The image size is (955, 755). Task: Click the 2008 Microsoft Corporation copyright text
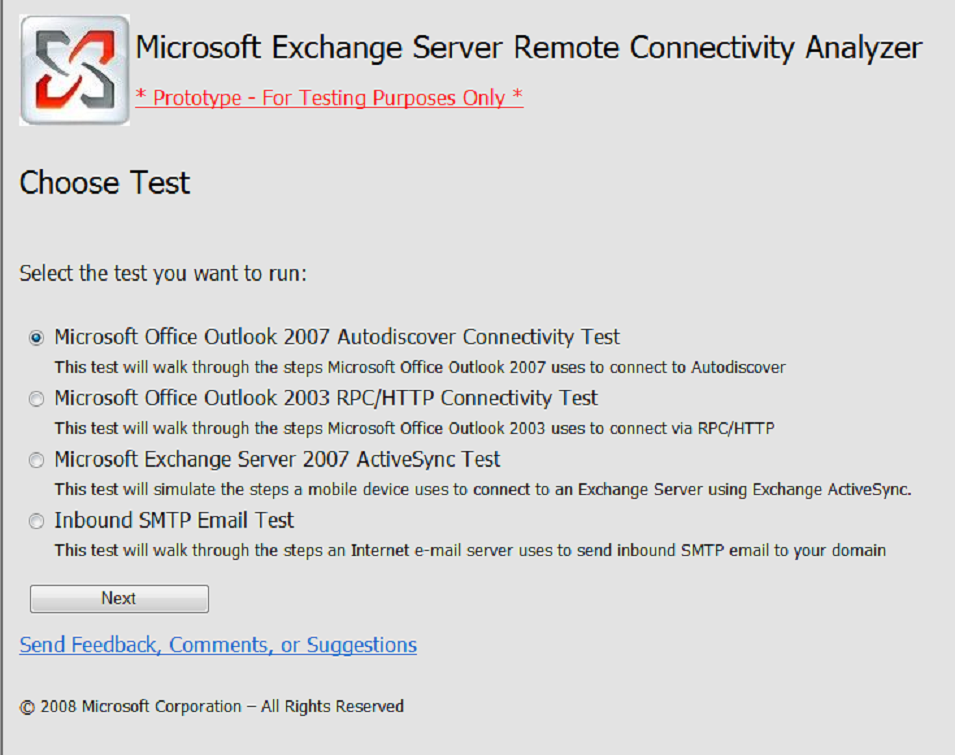pyautogui.click(x=212, y=705)
